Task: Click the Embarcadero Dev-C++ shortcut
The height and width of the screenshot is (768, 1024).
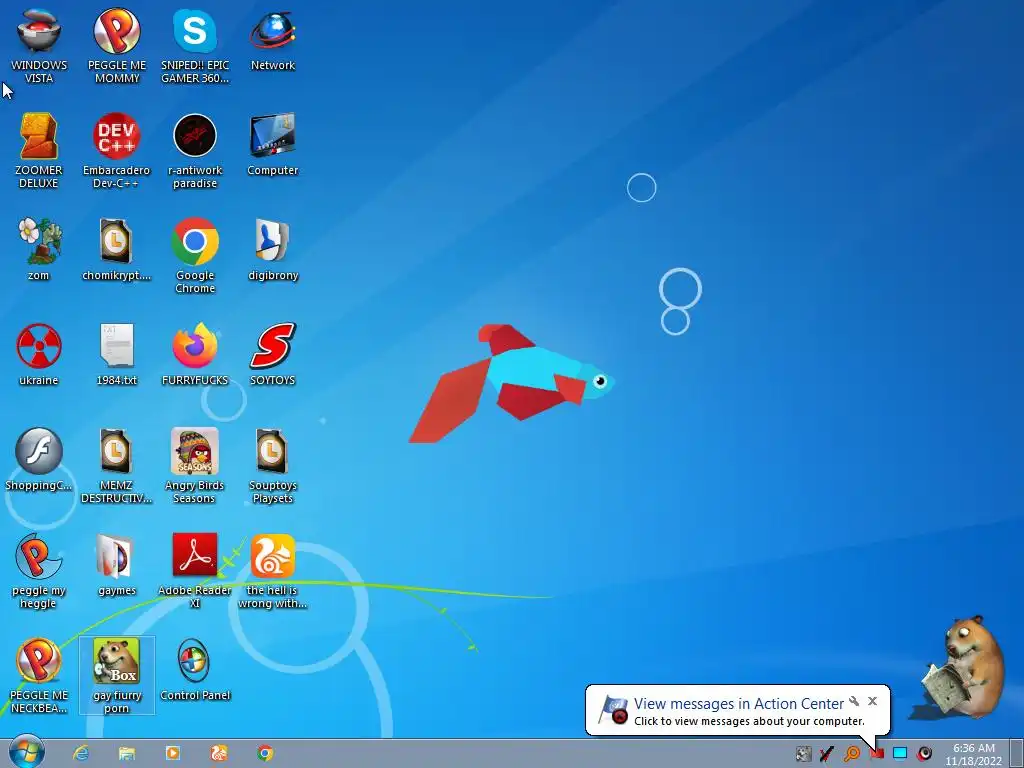Action: click(116, 151)
